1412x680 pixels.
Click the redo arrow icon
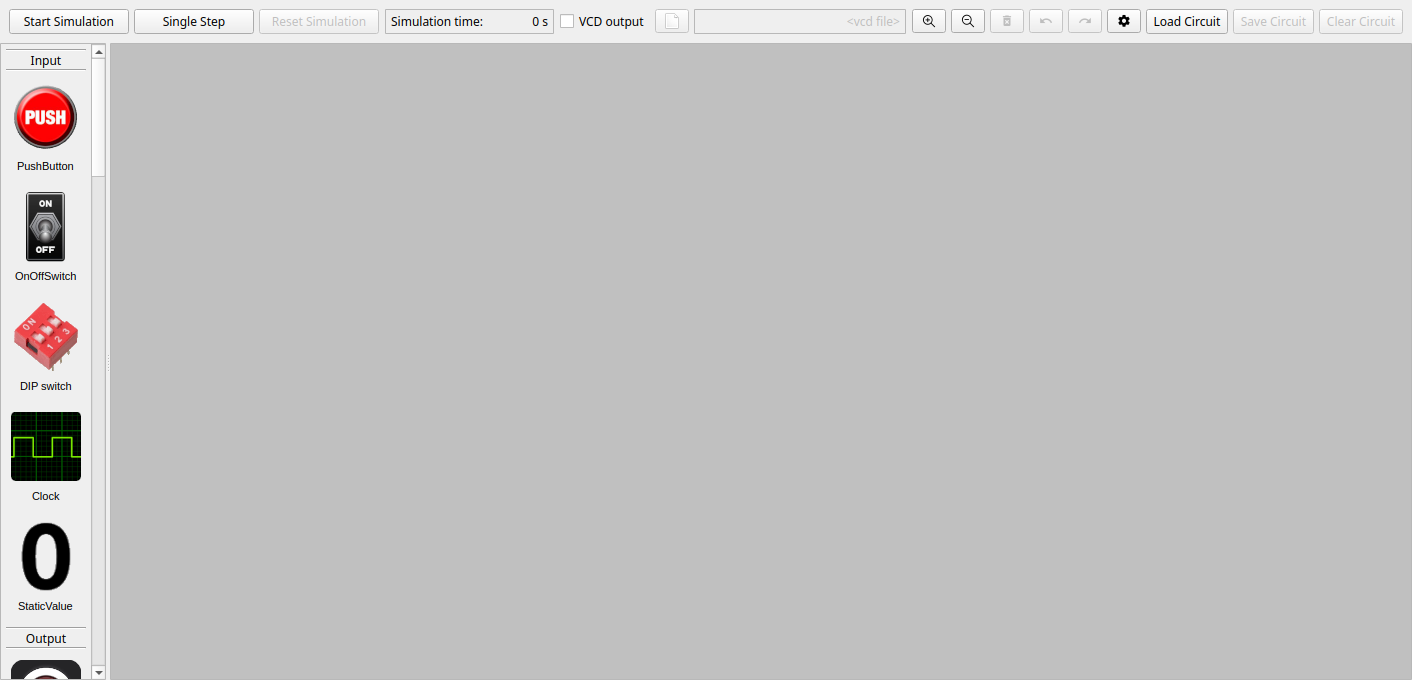(x=1085, y=21)
